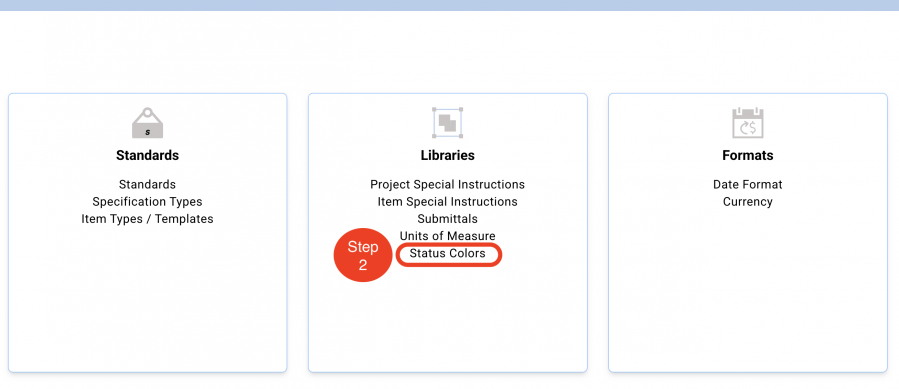
Task: Click the blue header bar at top
Action: click(450, 5)
